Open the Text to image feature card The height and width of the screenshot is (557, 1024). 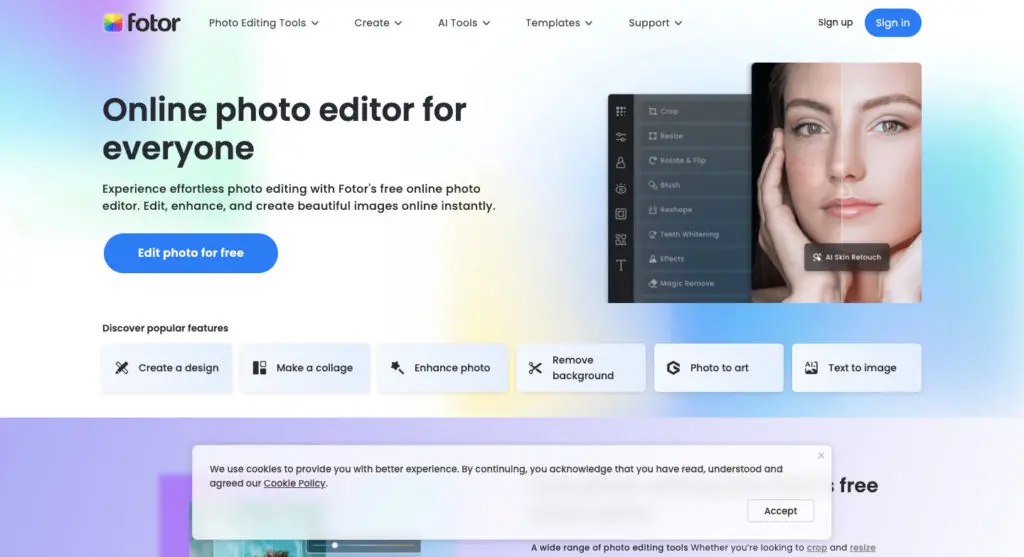[856, 368]
